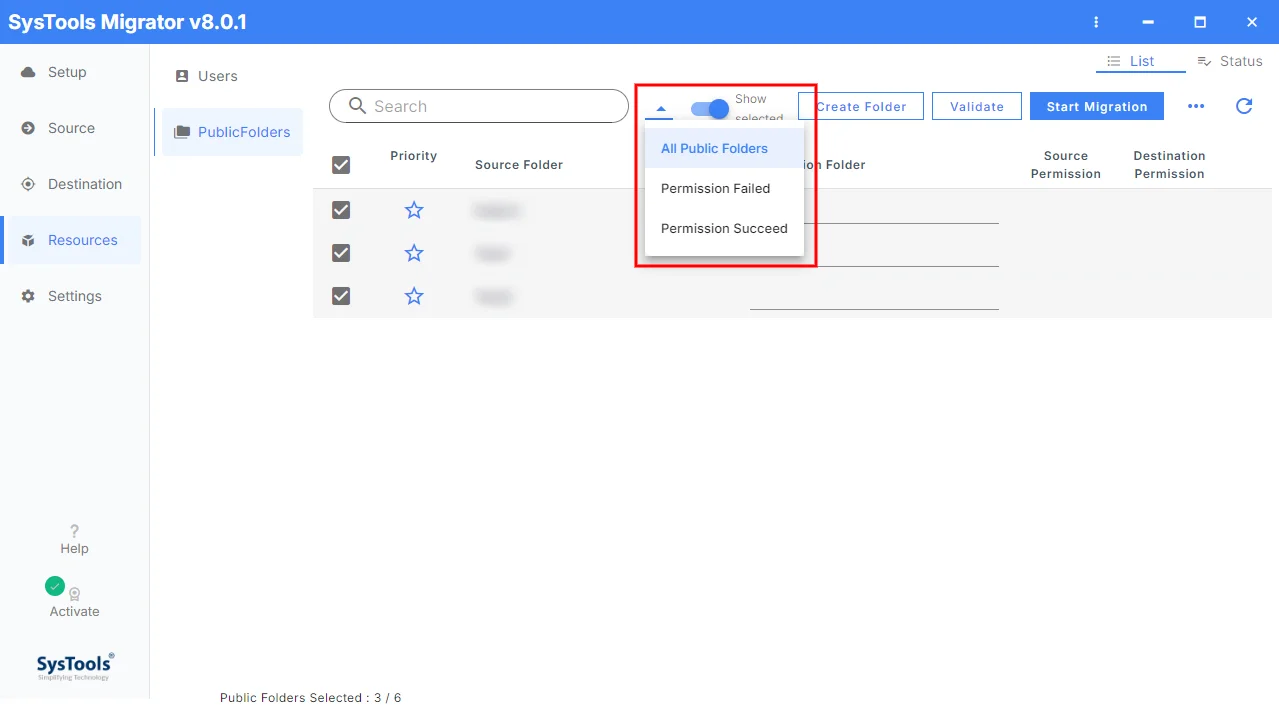Select All Public Folders filter option

[724, 148]
